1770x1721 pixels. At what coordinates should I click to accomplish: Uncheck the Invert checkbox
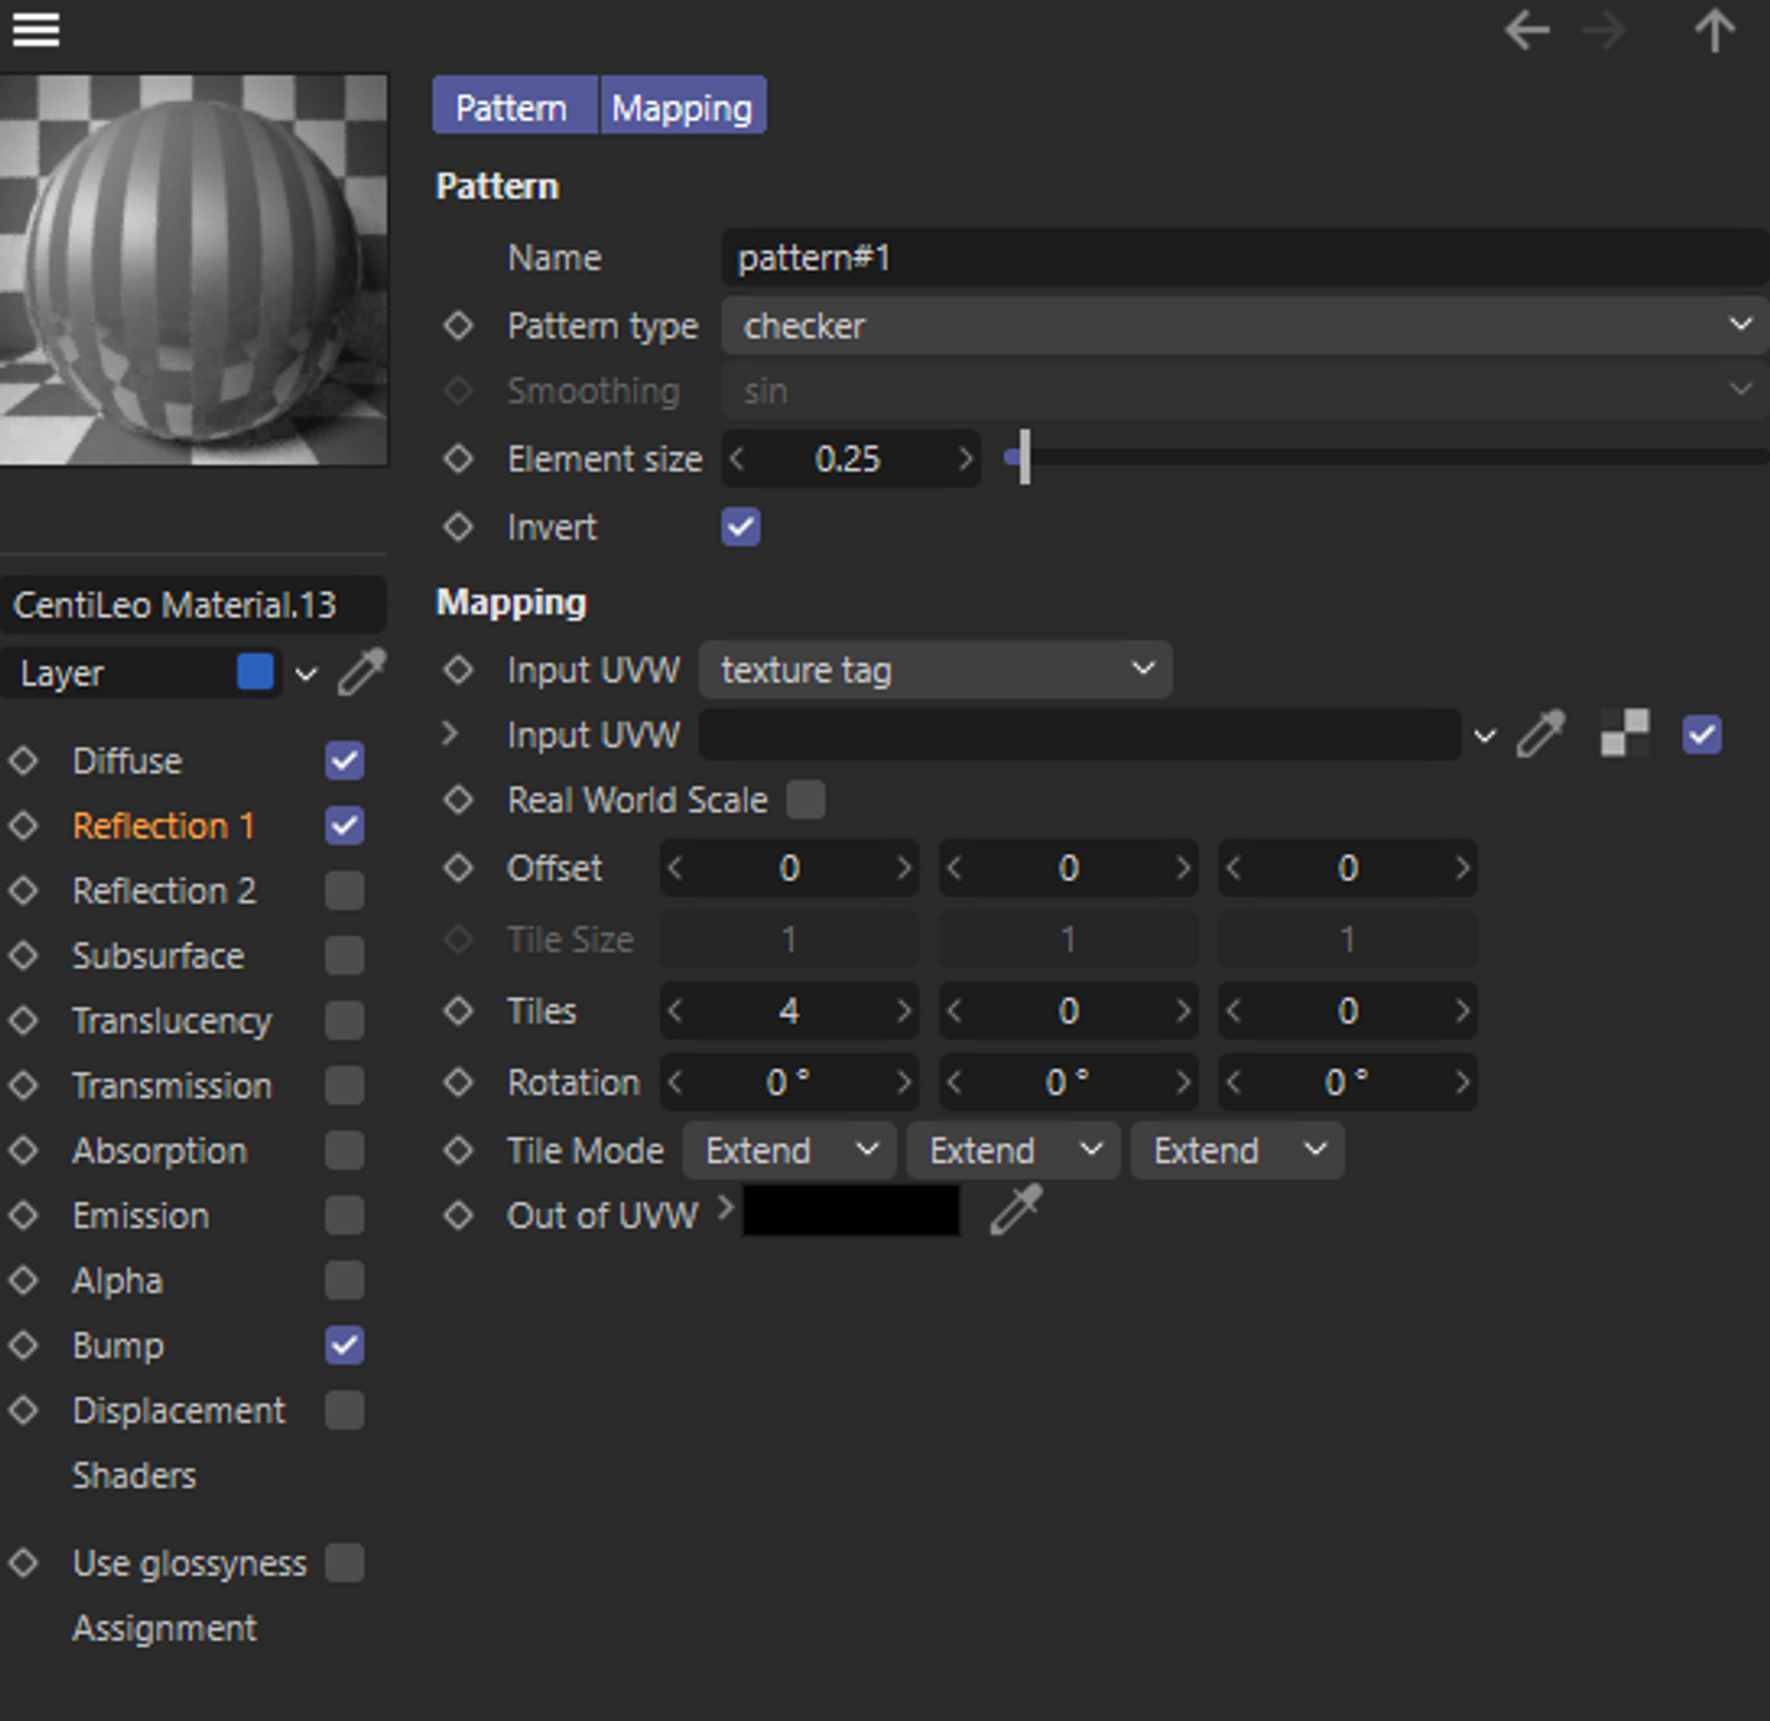(x=741, y=526)
